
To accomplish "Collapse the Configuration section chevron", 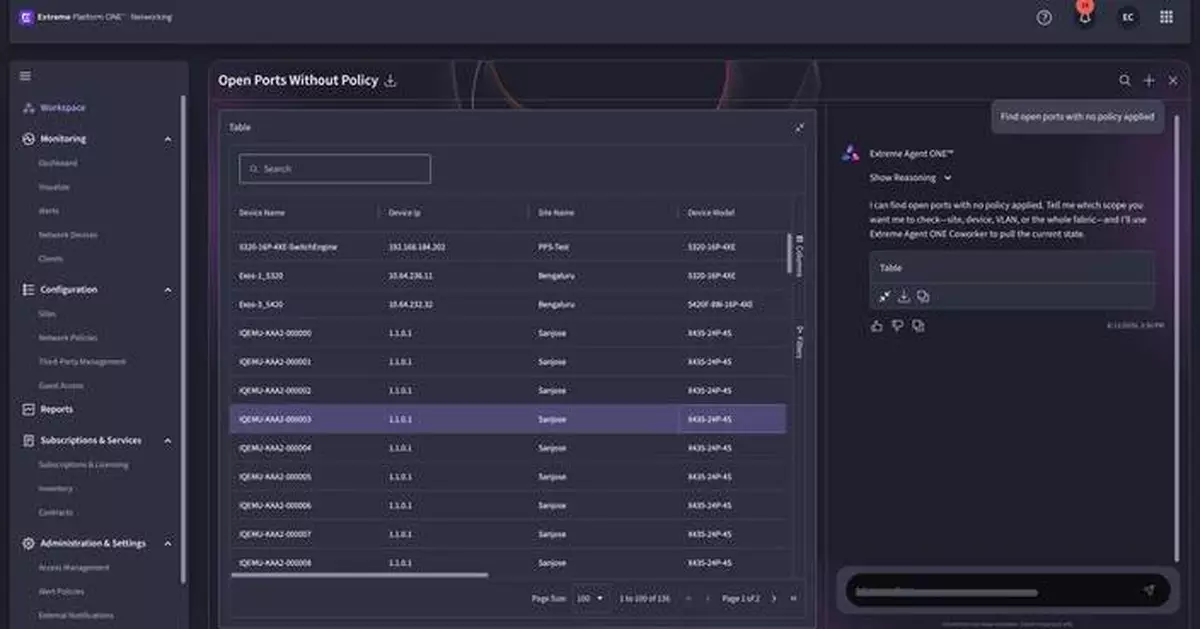I will click(168, 290).
